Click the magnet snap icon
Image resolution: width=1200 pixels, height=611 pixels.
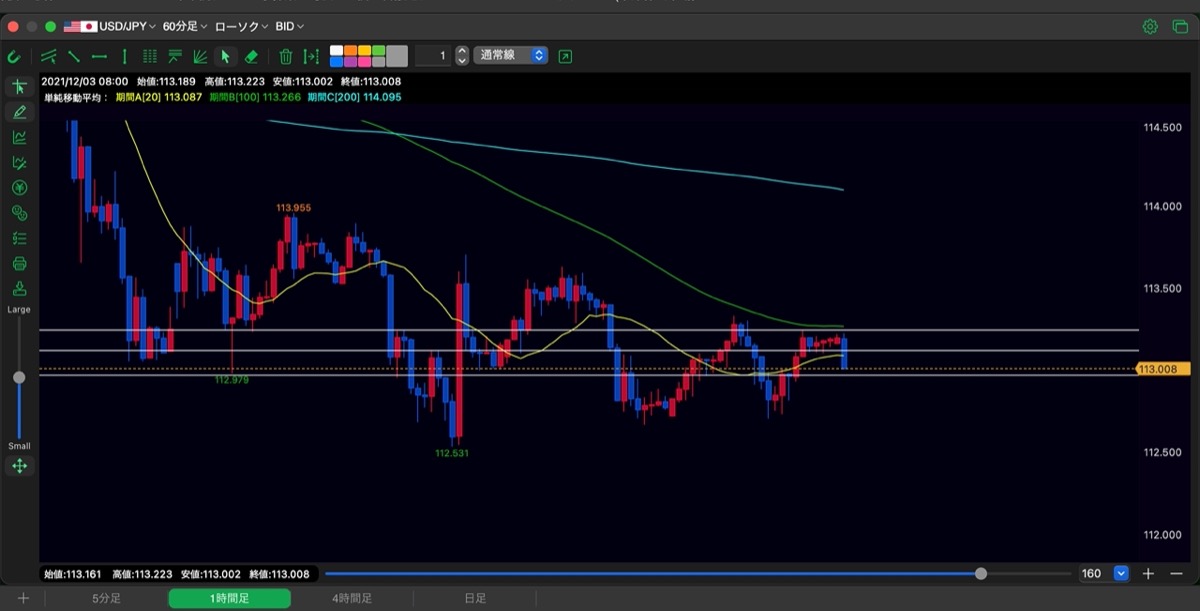tap(14, 57)
